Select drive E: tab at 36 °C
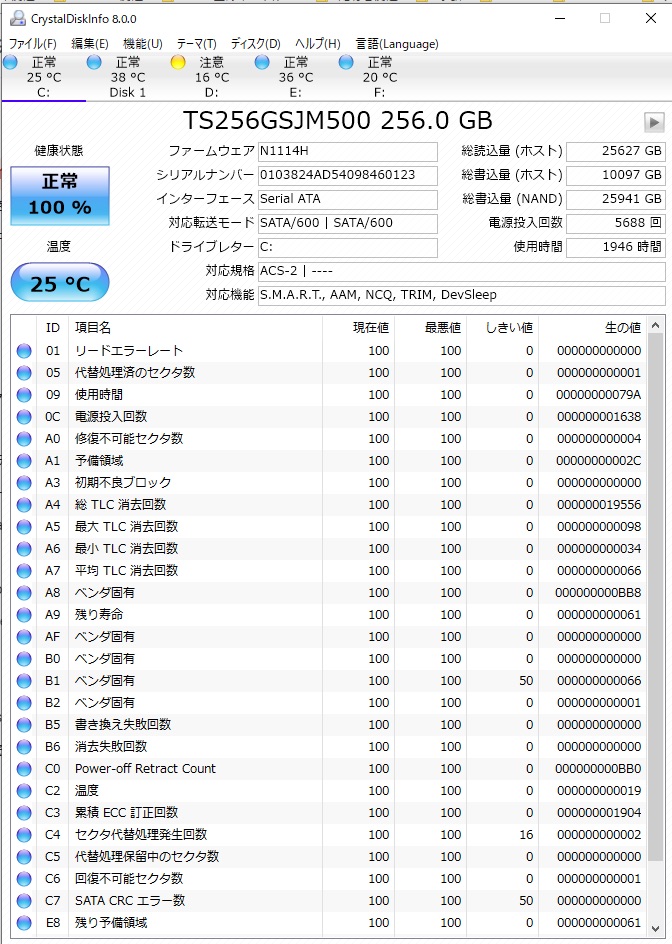The image size is (672, 944). point(296,77)
